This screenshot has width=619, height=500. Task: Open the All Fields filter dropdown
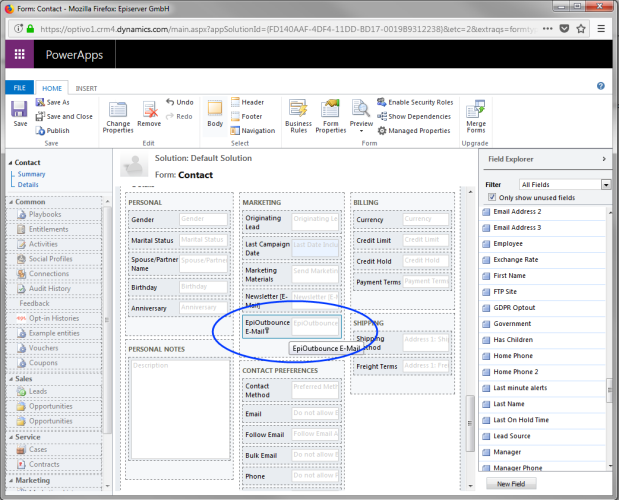[605, 185]
